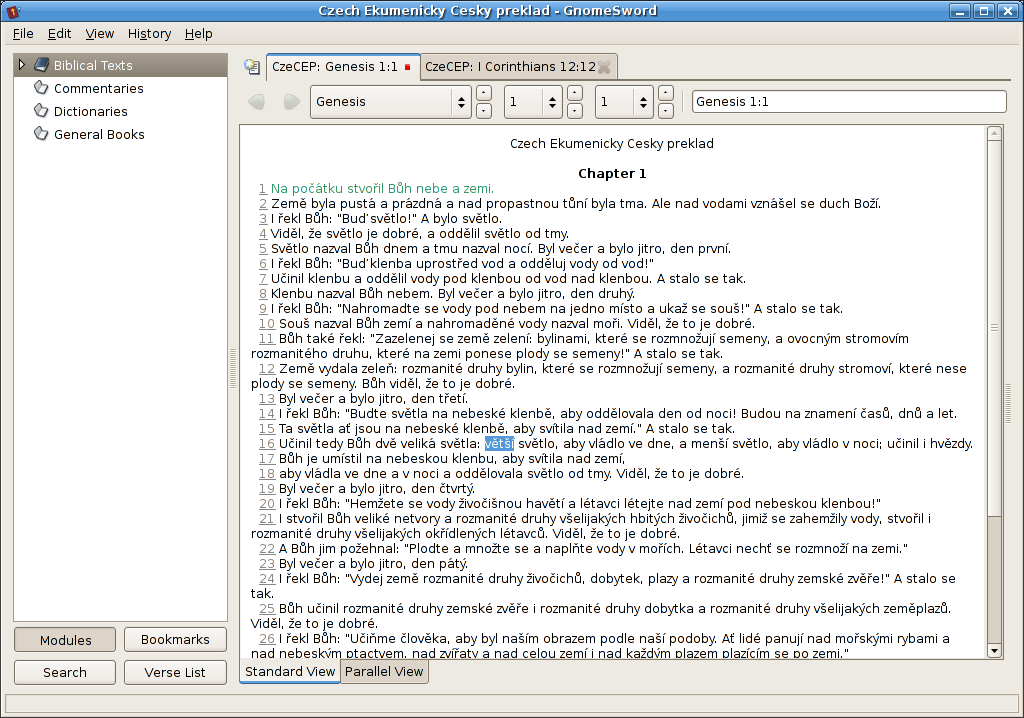Step to next book with up arrow
The height and width of the screenshot is (718, 1024).
tap(484, 93)
